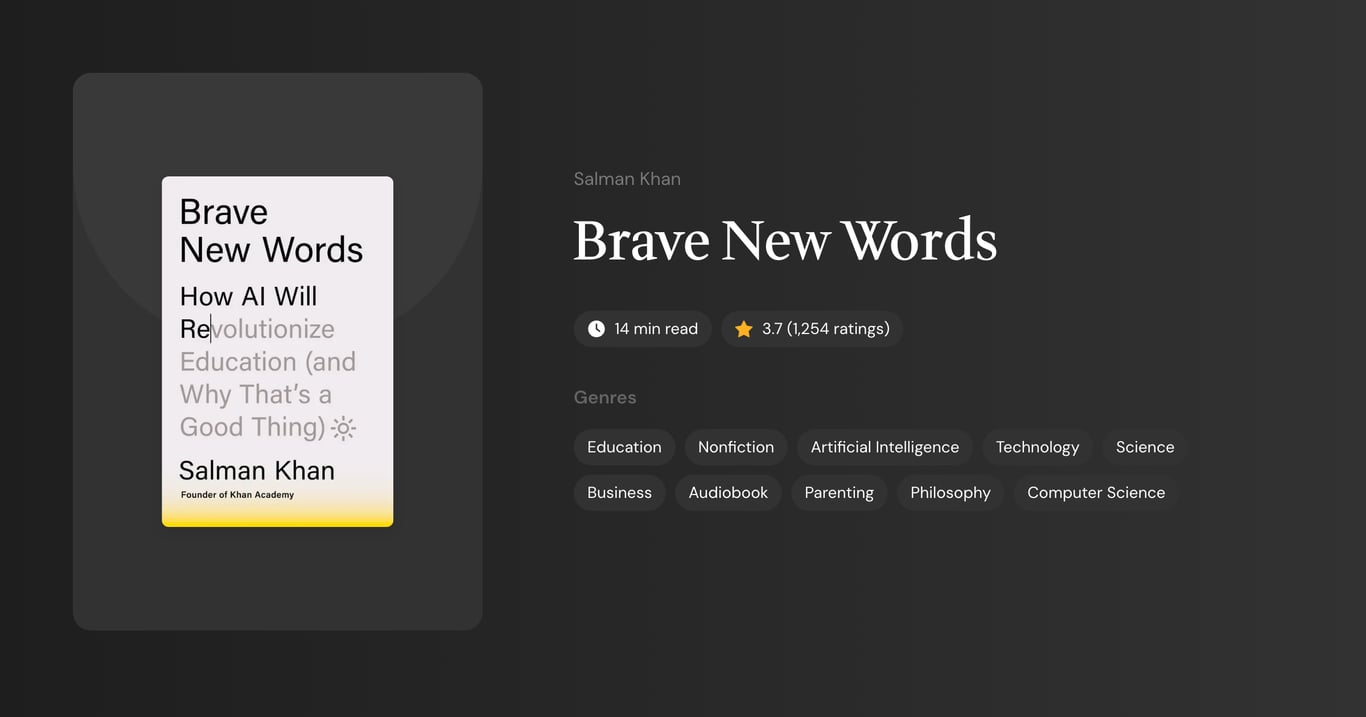Select the Computer Science genre tag

(x=1095, y=492)
